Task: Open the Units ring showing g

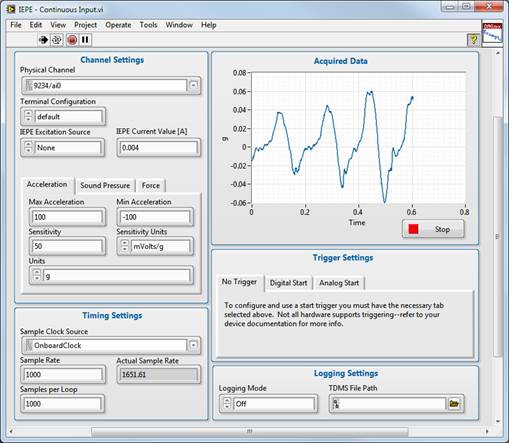Action: coord(117,276)
